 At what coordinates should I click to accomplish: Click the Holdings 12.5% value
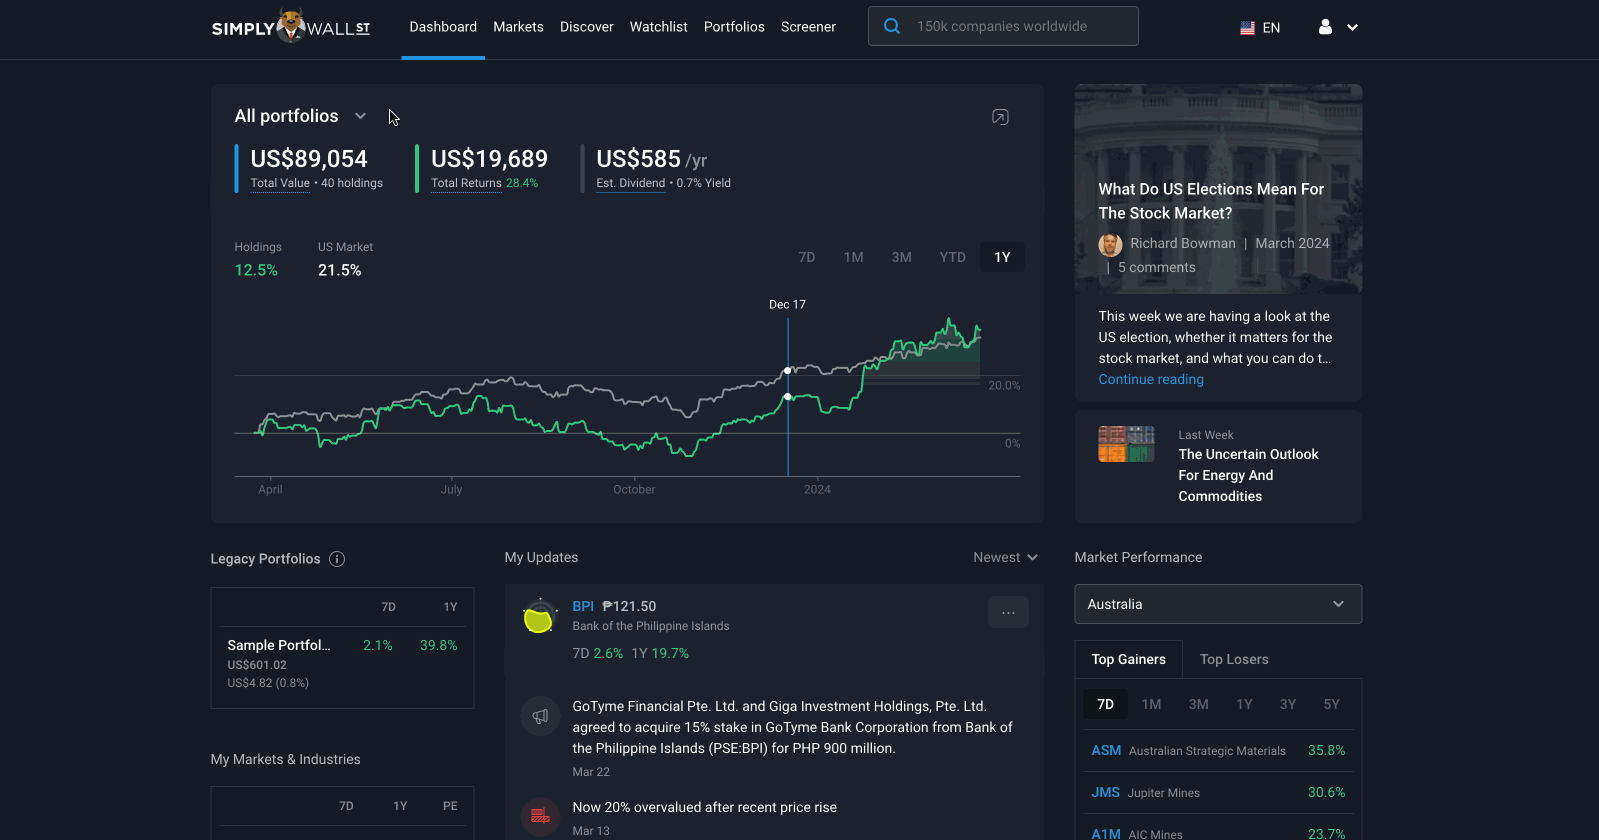point(256,270)
